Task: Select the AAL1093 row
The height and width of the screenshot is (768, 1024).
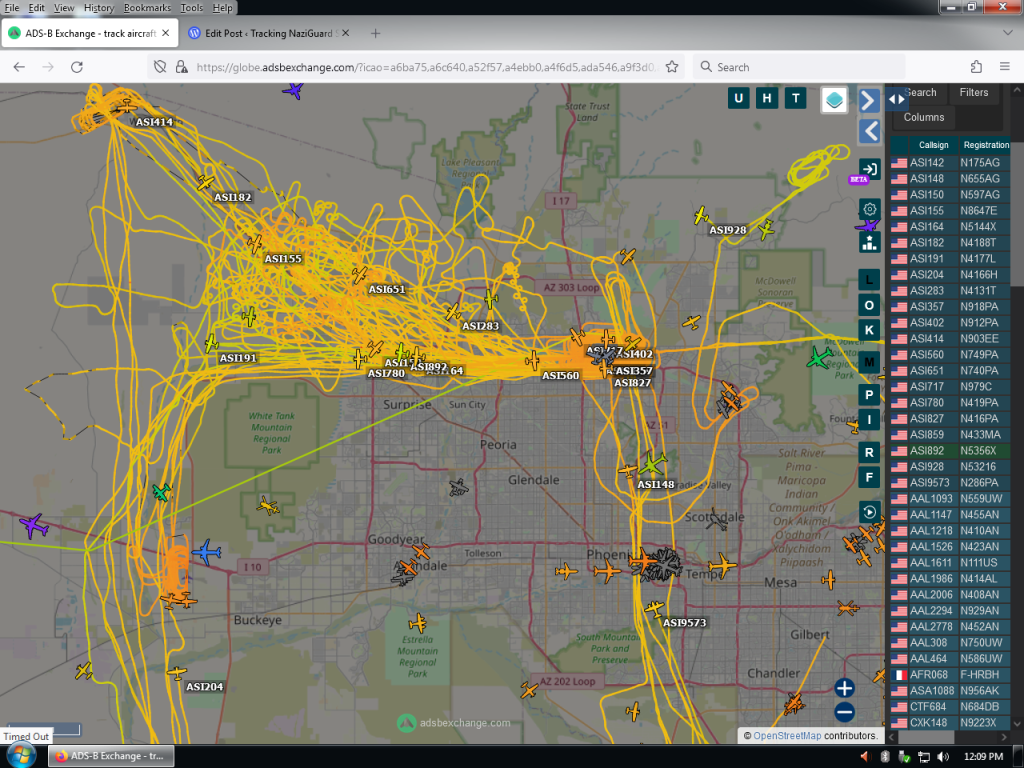Action: tap(950, 498)
